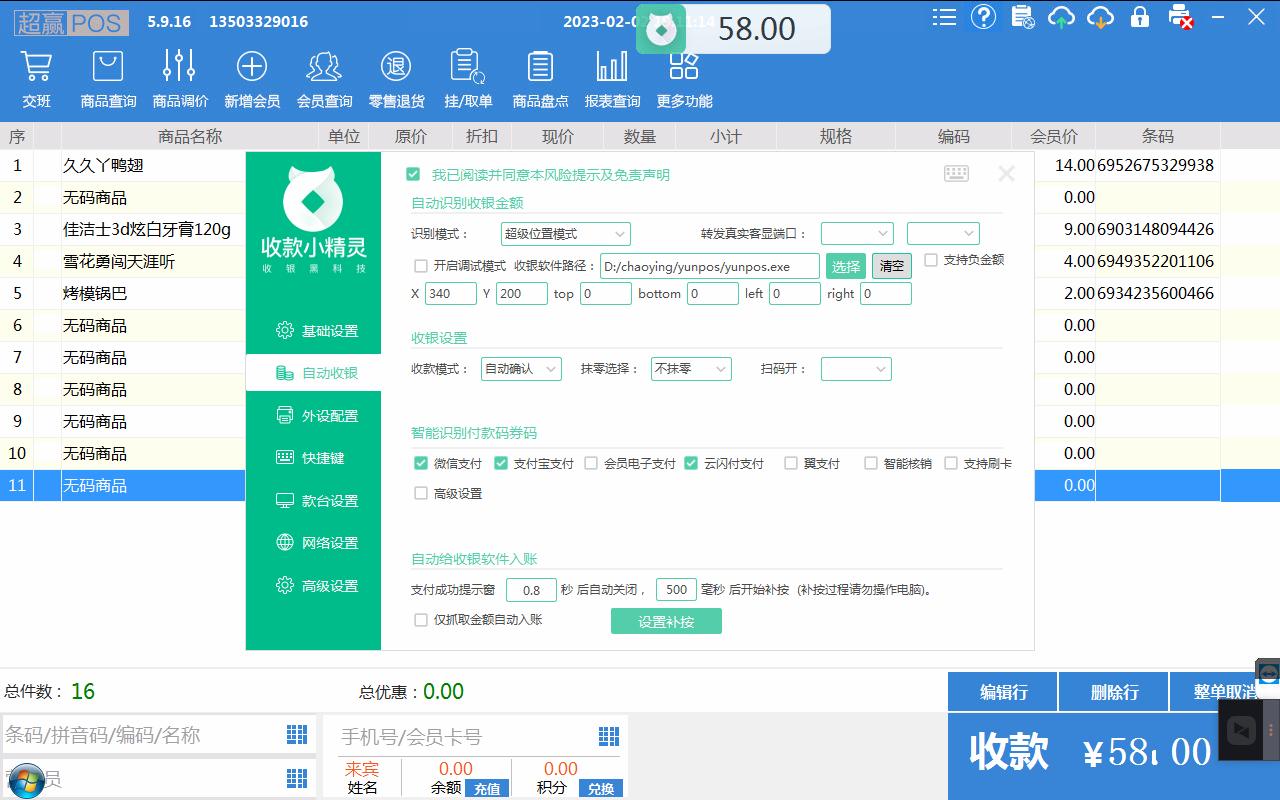This screenshot has height=800, width=1280.
Task: Check the 高级设置 advanced checkbox
Action: pos(421,493)
